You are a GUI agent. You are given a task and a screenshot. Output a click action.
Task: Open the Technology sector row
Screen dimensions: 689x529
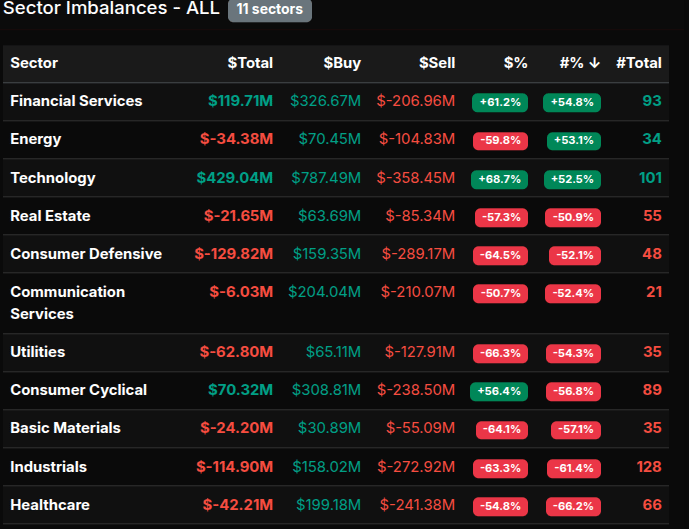pos(53,178)
